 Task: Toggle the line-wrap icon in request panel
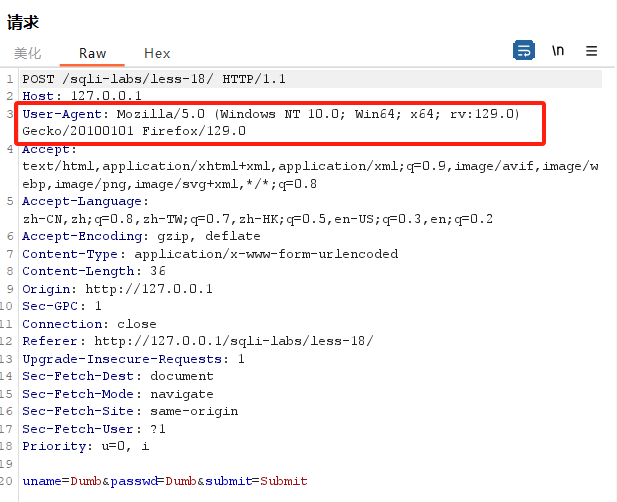(523, 50)
